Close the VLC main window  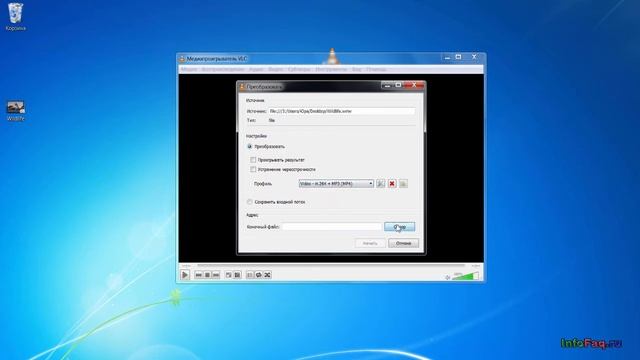474,58
